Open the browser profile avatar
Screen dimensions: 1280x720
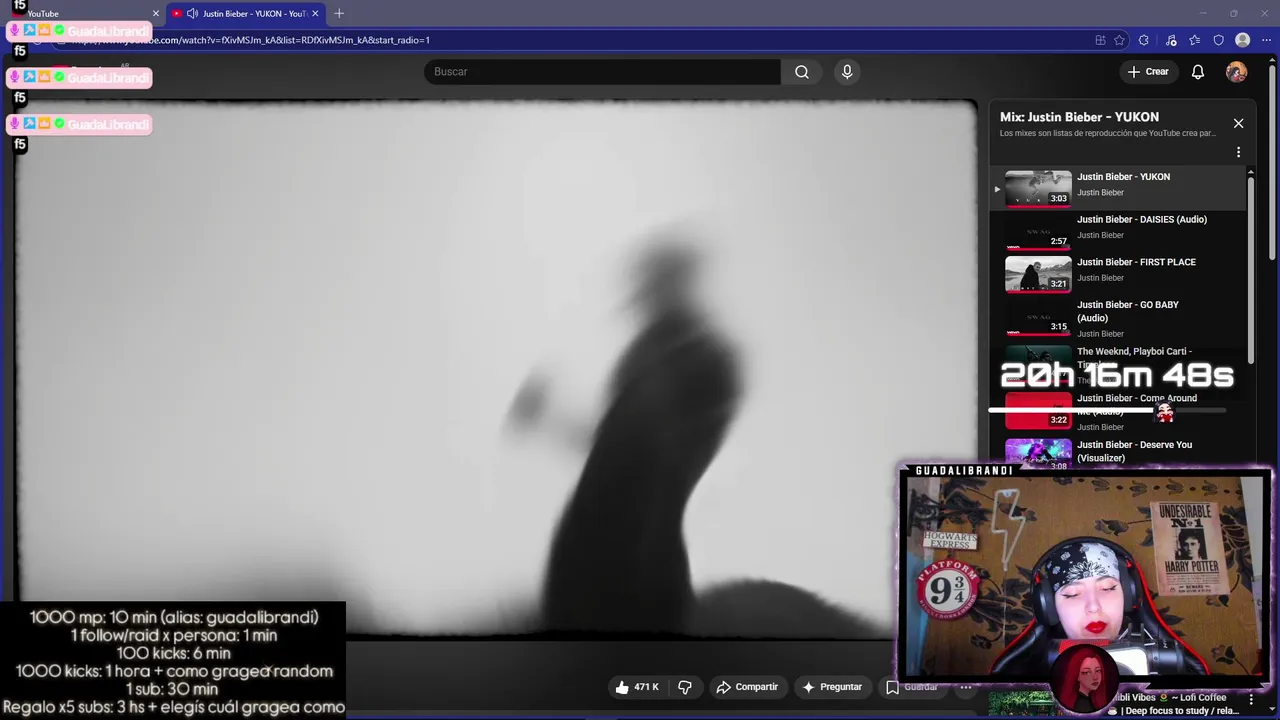tap(1243, 40)
